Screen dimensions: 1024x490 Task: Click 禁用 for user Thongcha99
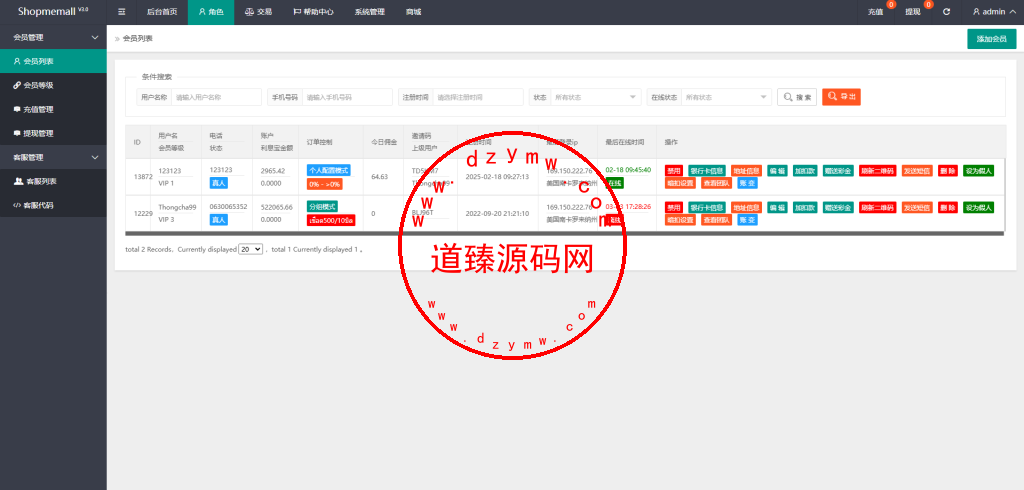coord(674,207)
